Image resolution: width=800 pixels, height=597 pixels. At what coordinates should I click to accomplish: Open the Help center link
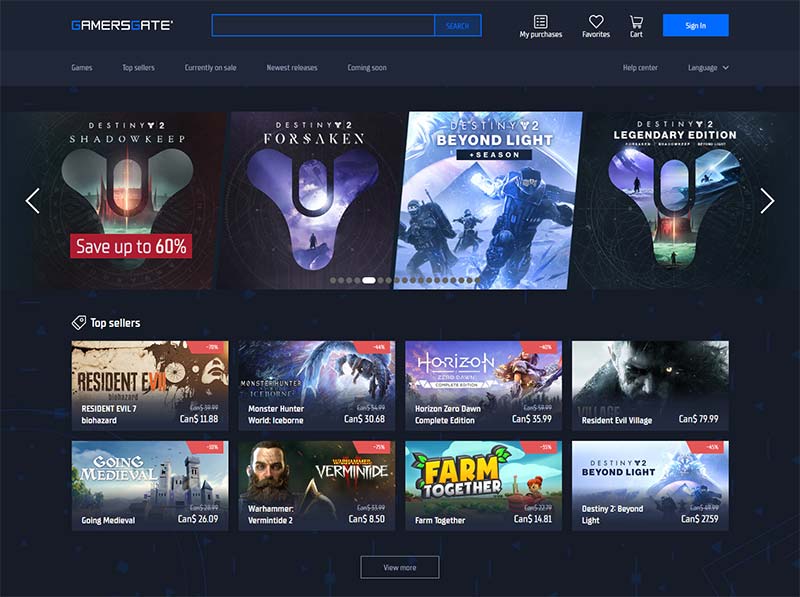(x=640, y=67)
